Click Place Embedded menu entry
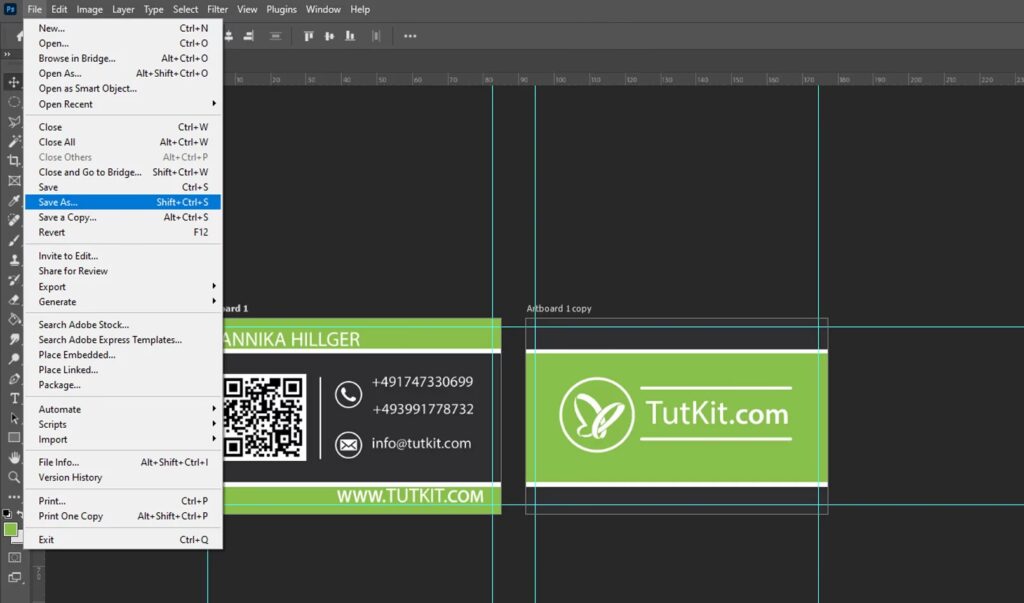Image resolution: width=1024 pixels, height=603 pixels. tap(77, 355)
